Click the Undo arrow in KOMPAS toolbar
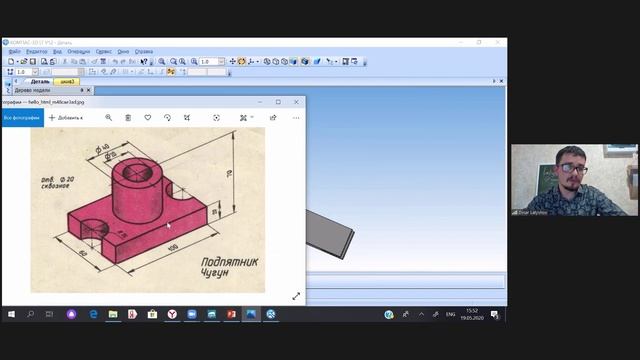 (115, 62)
